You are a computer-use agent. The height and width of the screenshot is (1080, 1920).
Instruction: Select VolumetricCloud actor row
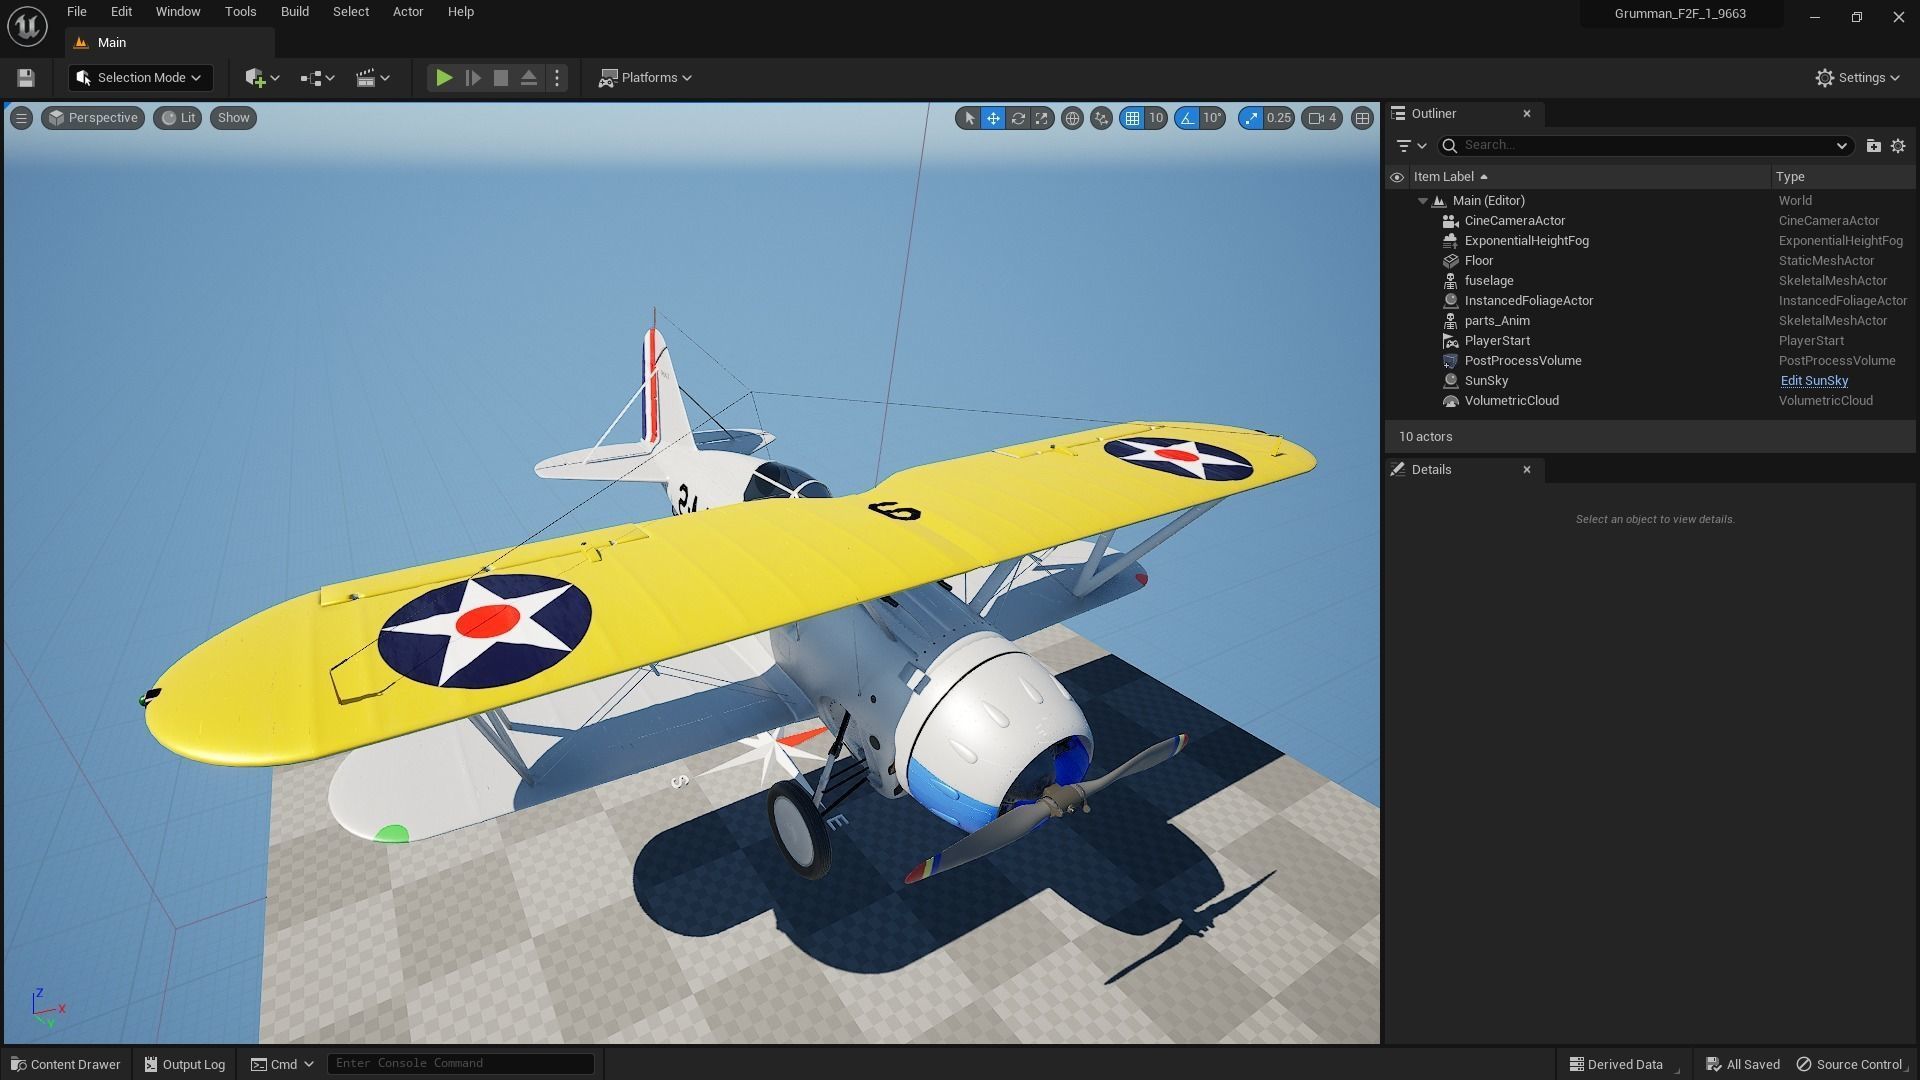1650,401
